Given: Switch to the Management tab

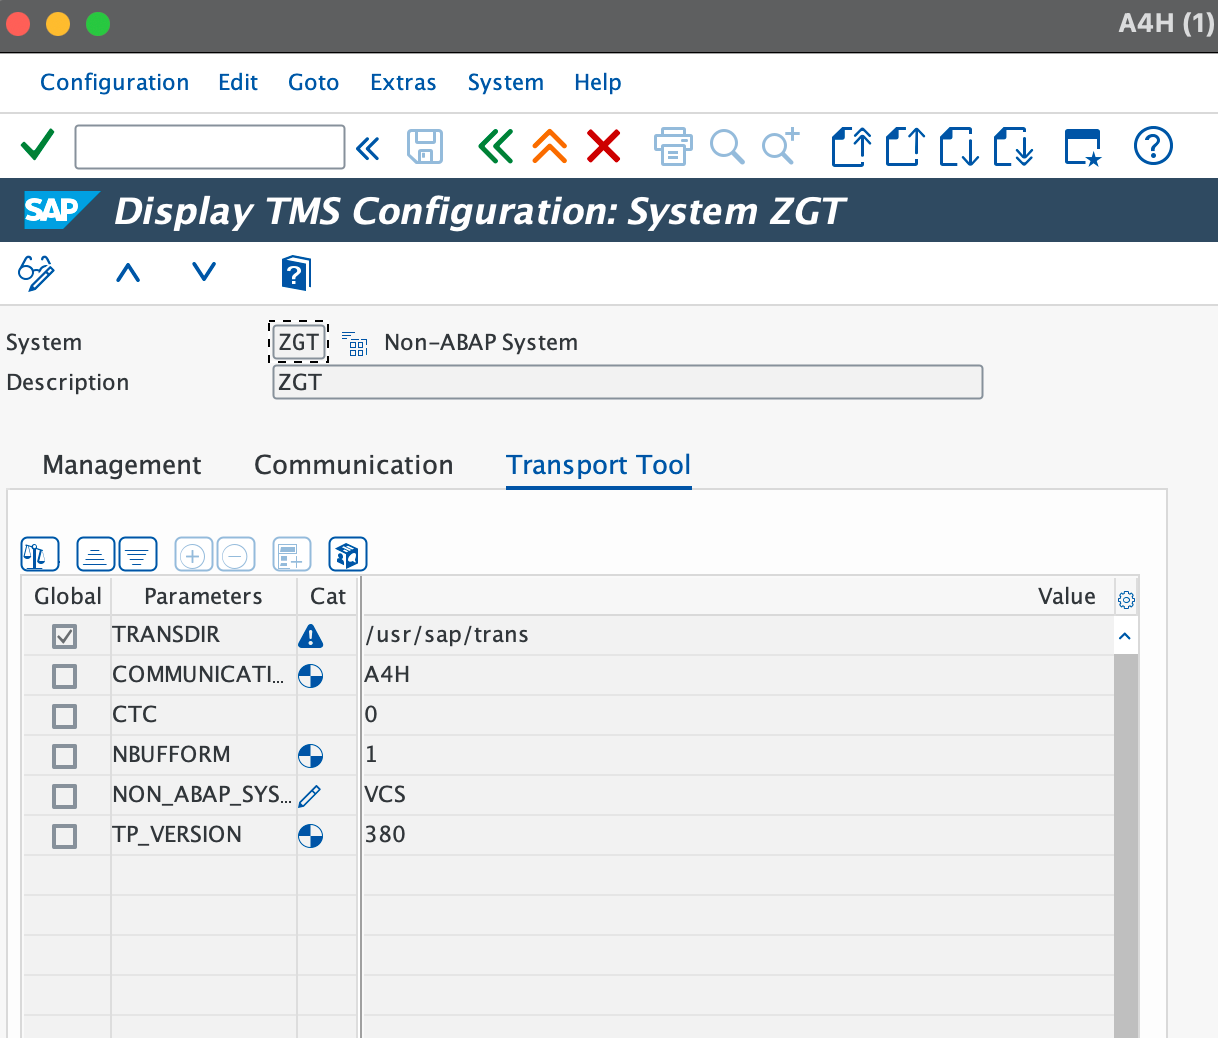Looking at the screenshot, I should pyautogui.click(x=122, y=465).
